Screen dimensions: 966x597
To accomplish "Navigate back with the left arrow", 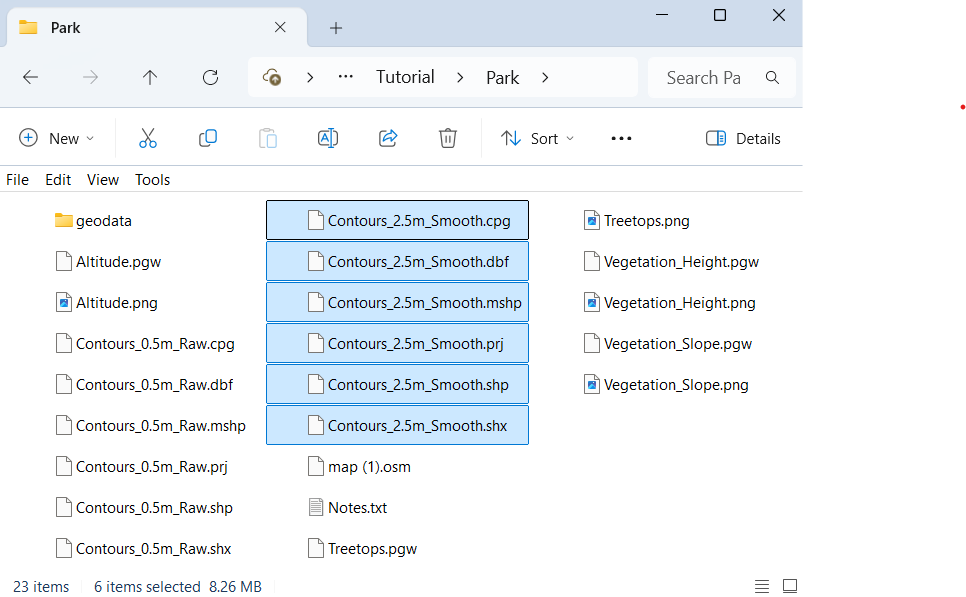I will point(30,78).
